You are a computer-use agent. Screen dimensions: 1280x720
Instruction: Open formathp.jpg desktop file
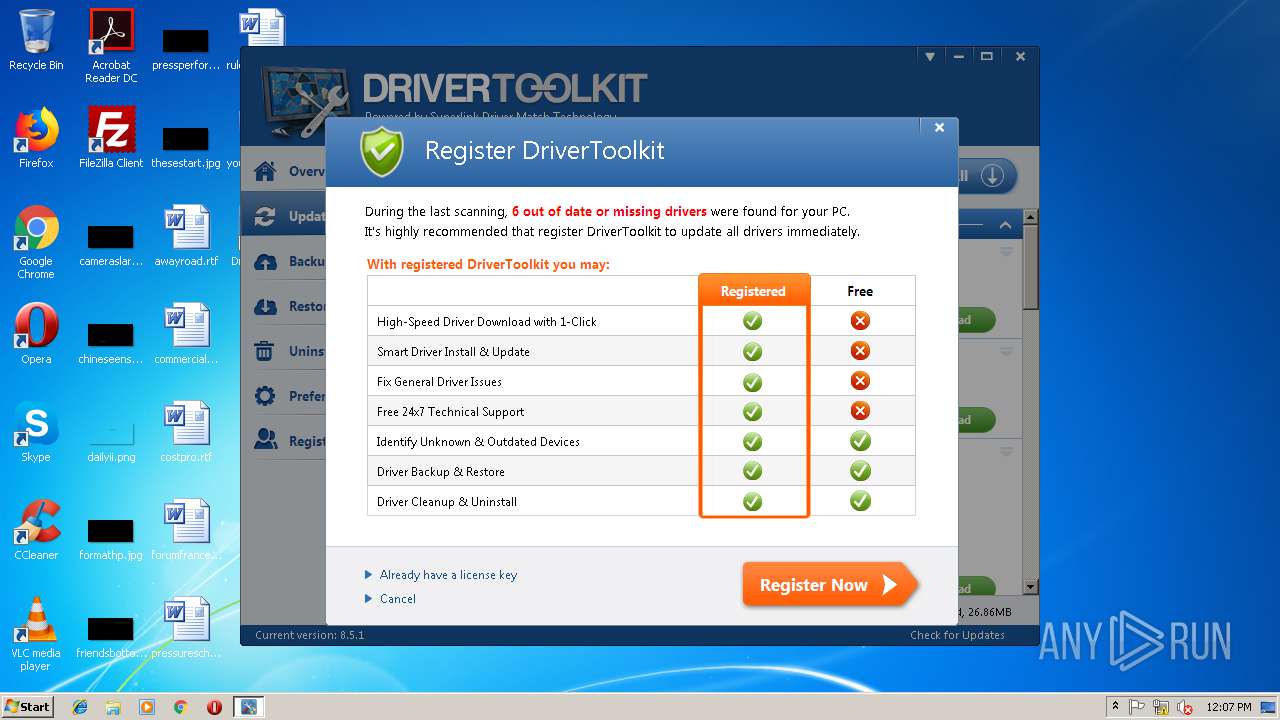[x=111, y=539]
